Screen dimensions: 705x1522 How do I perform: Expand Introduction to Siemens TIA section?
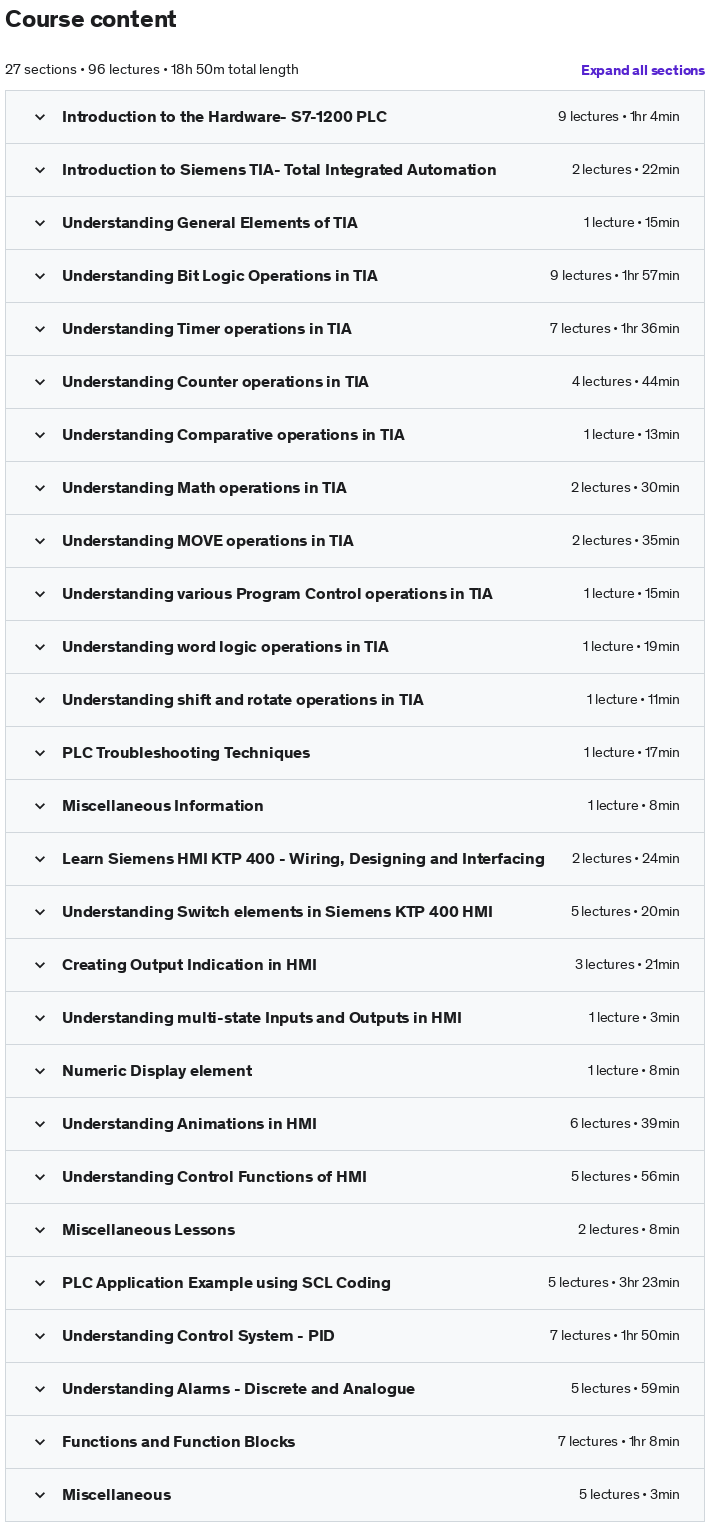click(x=279, y=170)
